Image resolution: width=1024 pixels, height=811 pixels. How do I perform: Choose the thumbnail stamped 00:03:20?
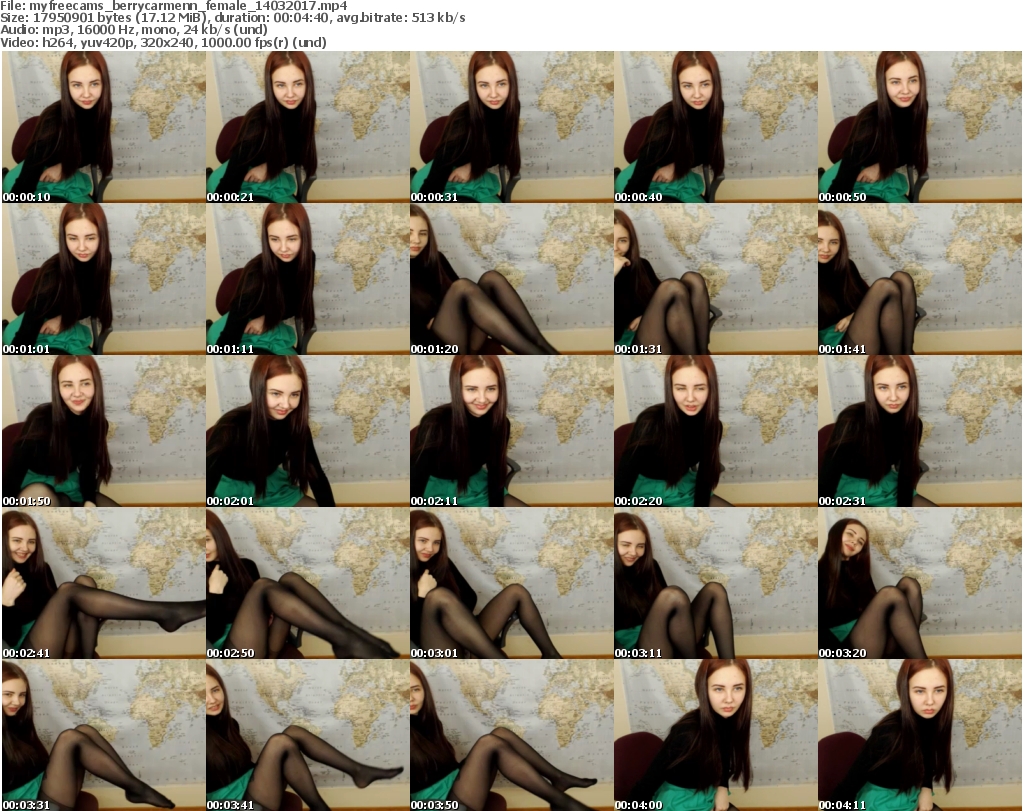coord(920,583)
